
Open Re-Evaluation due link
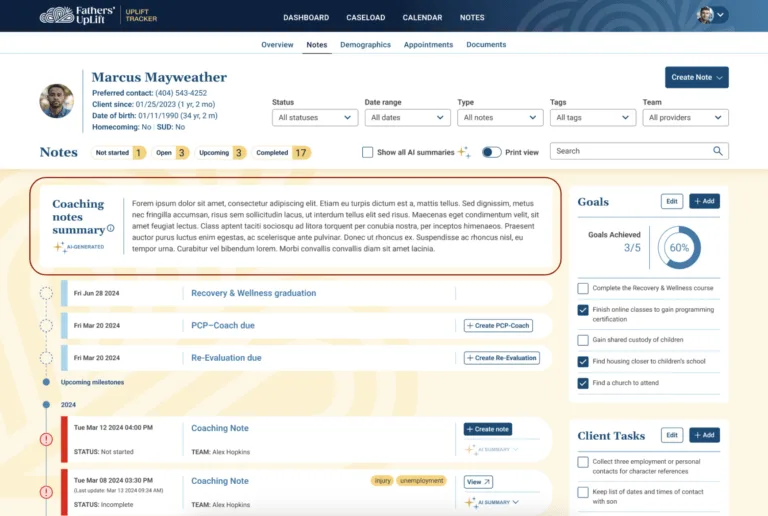[x=226, y=358]
